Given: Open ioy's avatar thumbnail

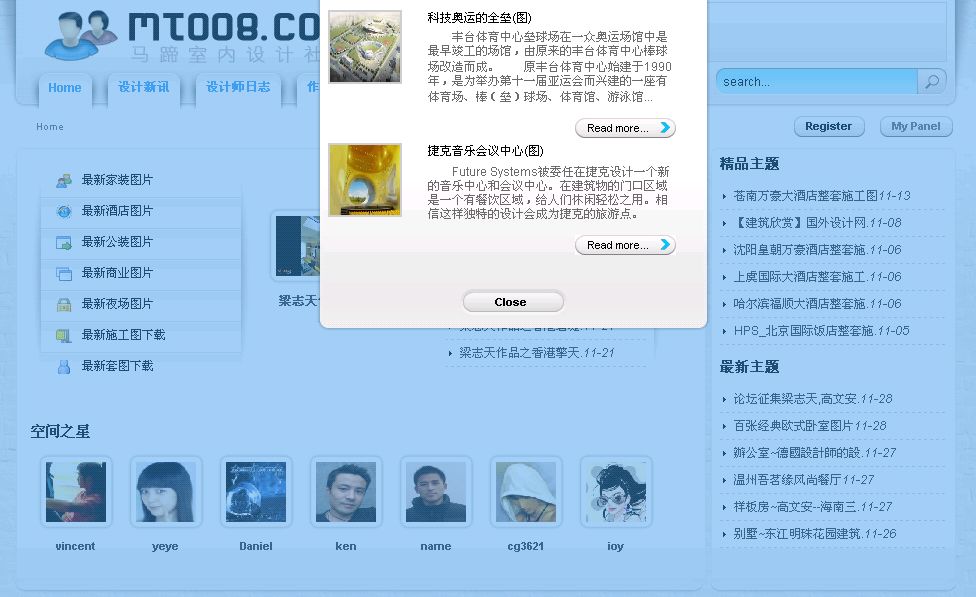Looking at the screenshot, I should coord(616,492).
